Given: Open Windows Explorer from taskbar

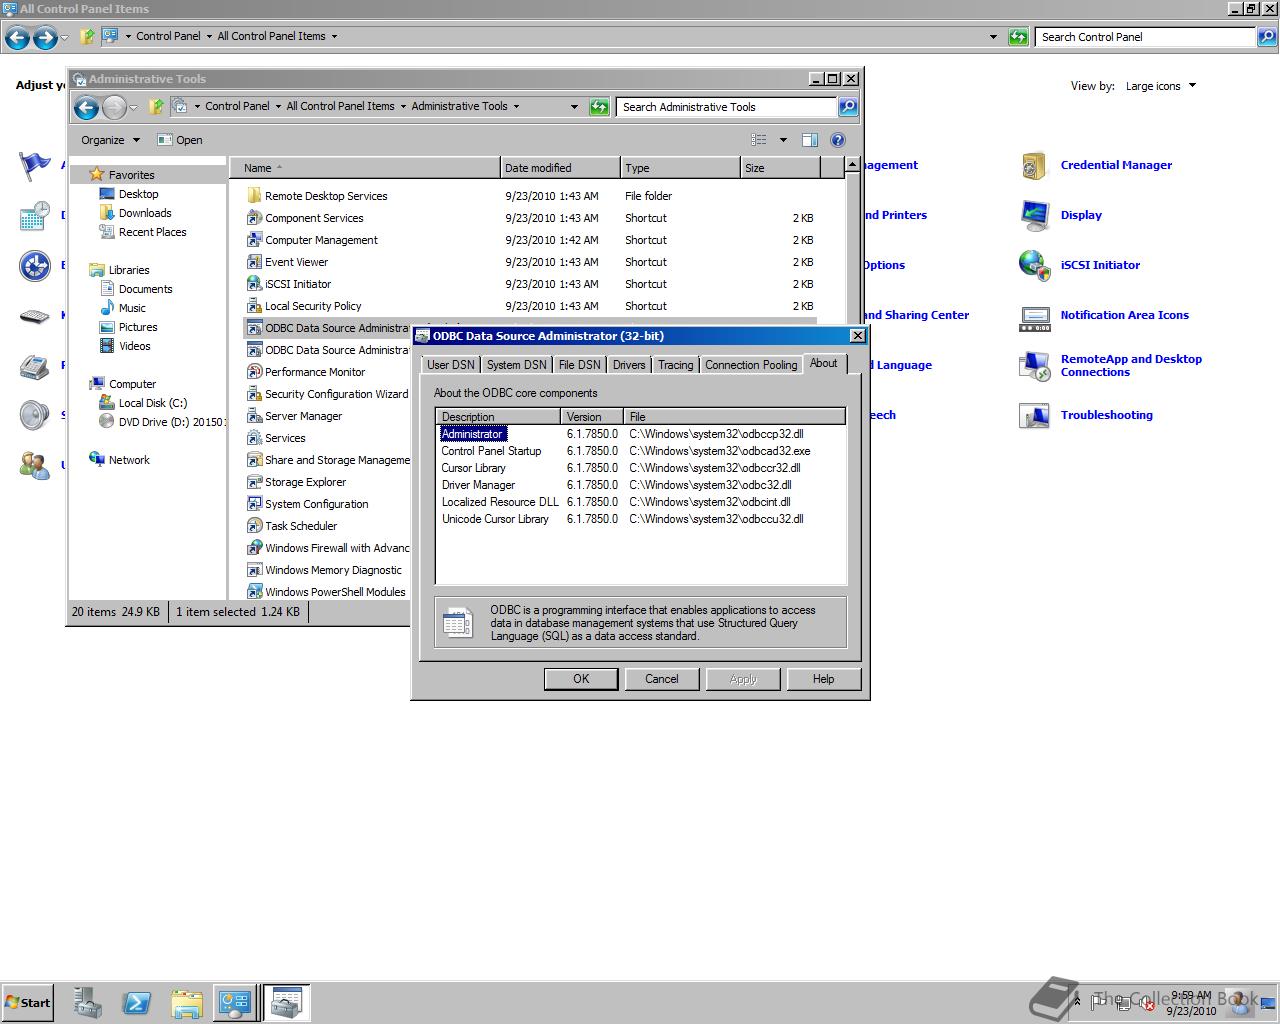Looking at the screenshot, I should click(x=186, y=1002).
